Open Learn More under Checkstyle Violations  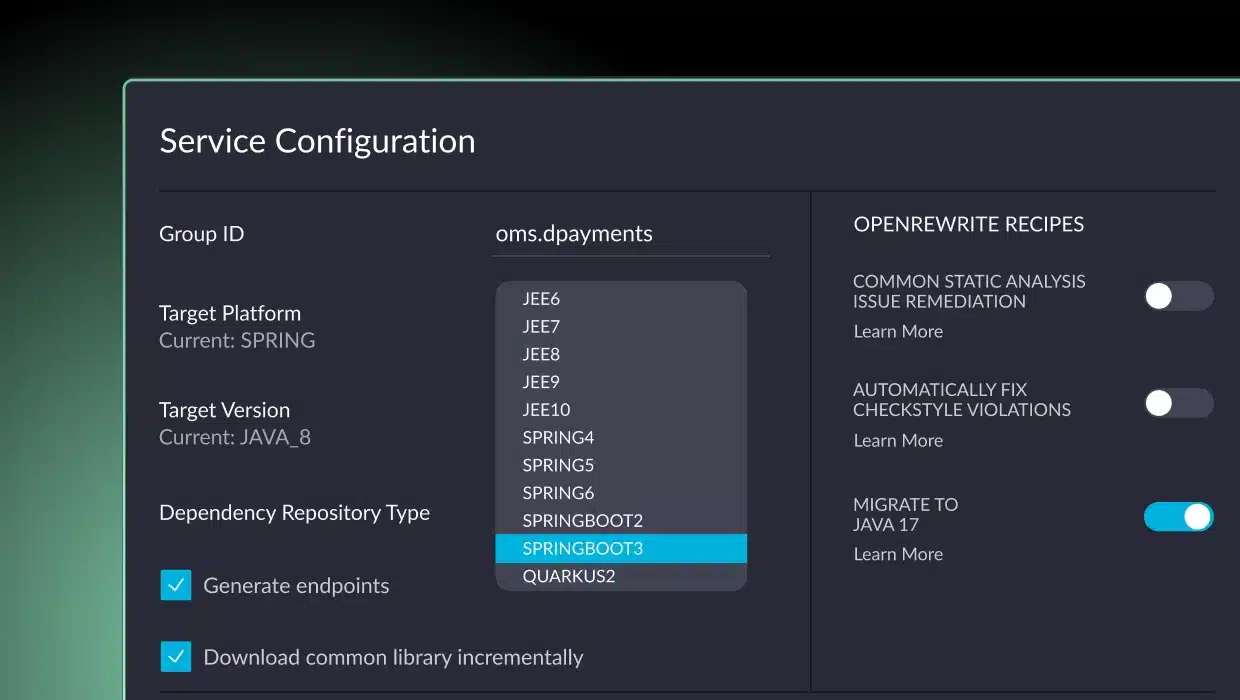[x=898, y=440]
